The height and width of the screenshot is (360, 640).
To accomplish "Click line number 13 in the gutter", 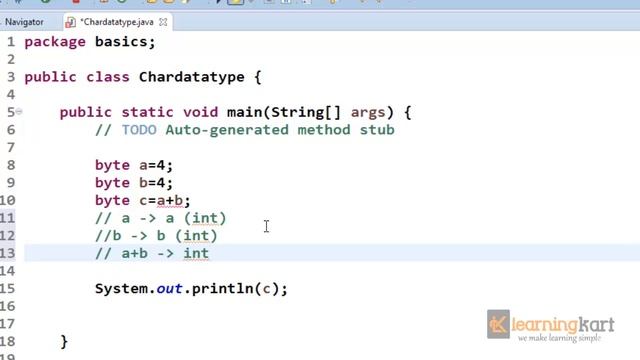I will tap(7, 253).
